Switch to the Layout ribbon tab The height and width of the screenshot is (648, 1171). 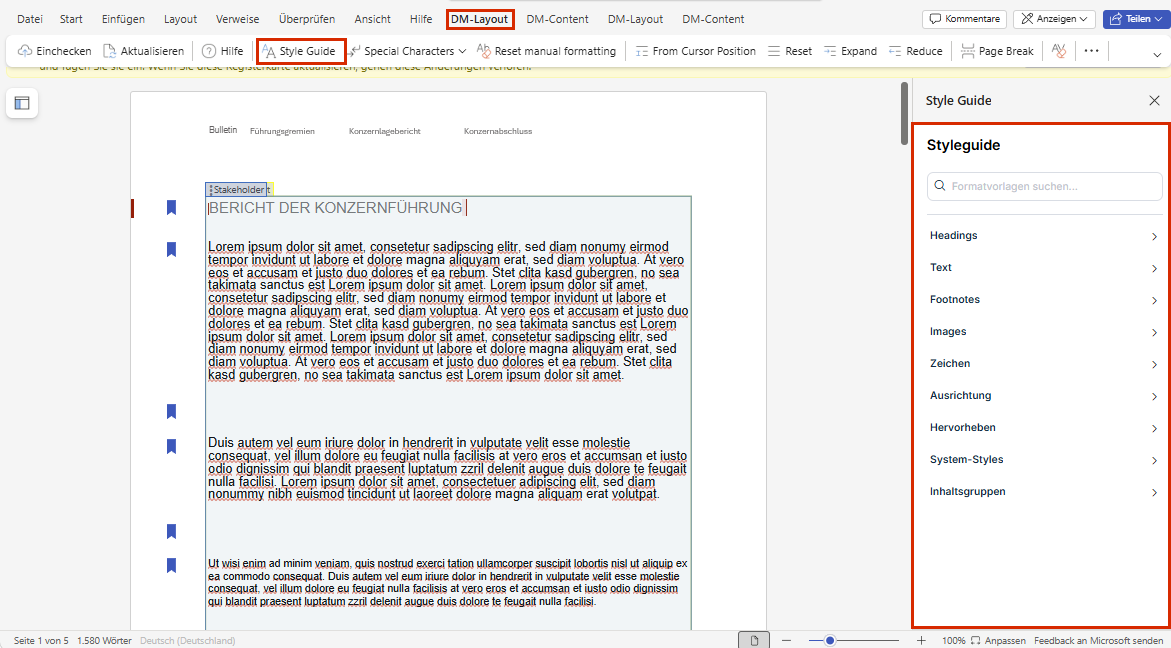point(180,19)
